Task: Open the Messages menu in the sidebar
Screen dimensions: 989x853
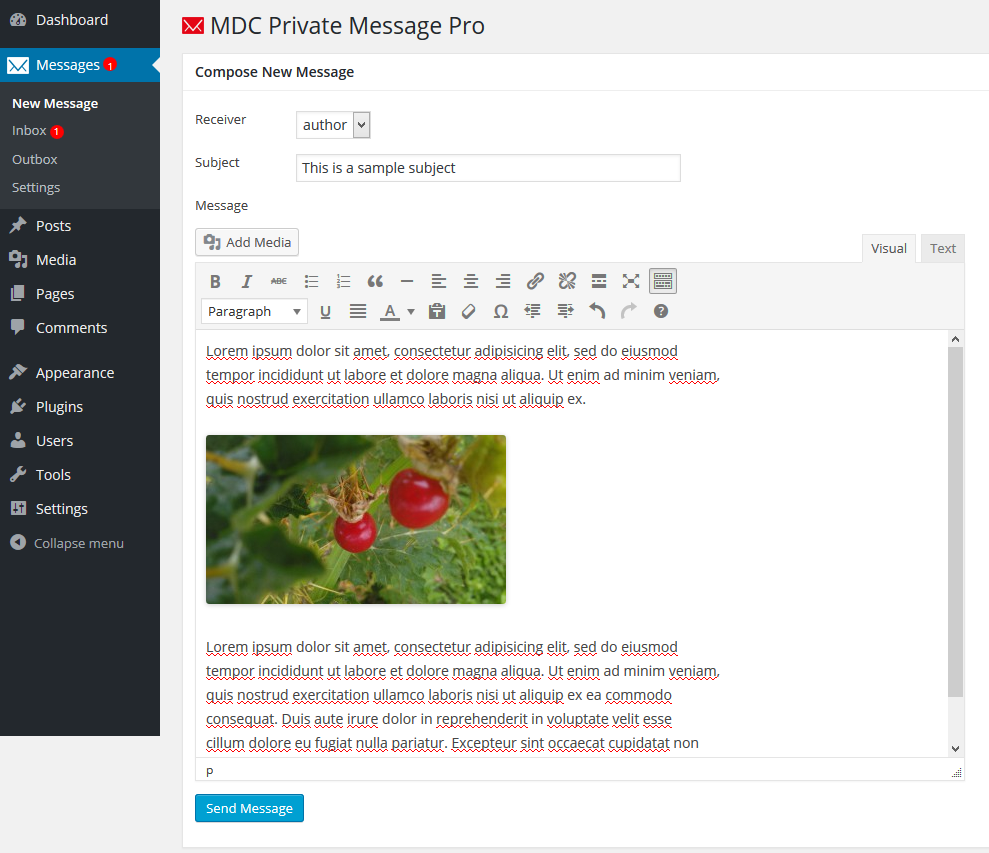Action: 79,65
